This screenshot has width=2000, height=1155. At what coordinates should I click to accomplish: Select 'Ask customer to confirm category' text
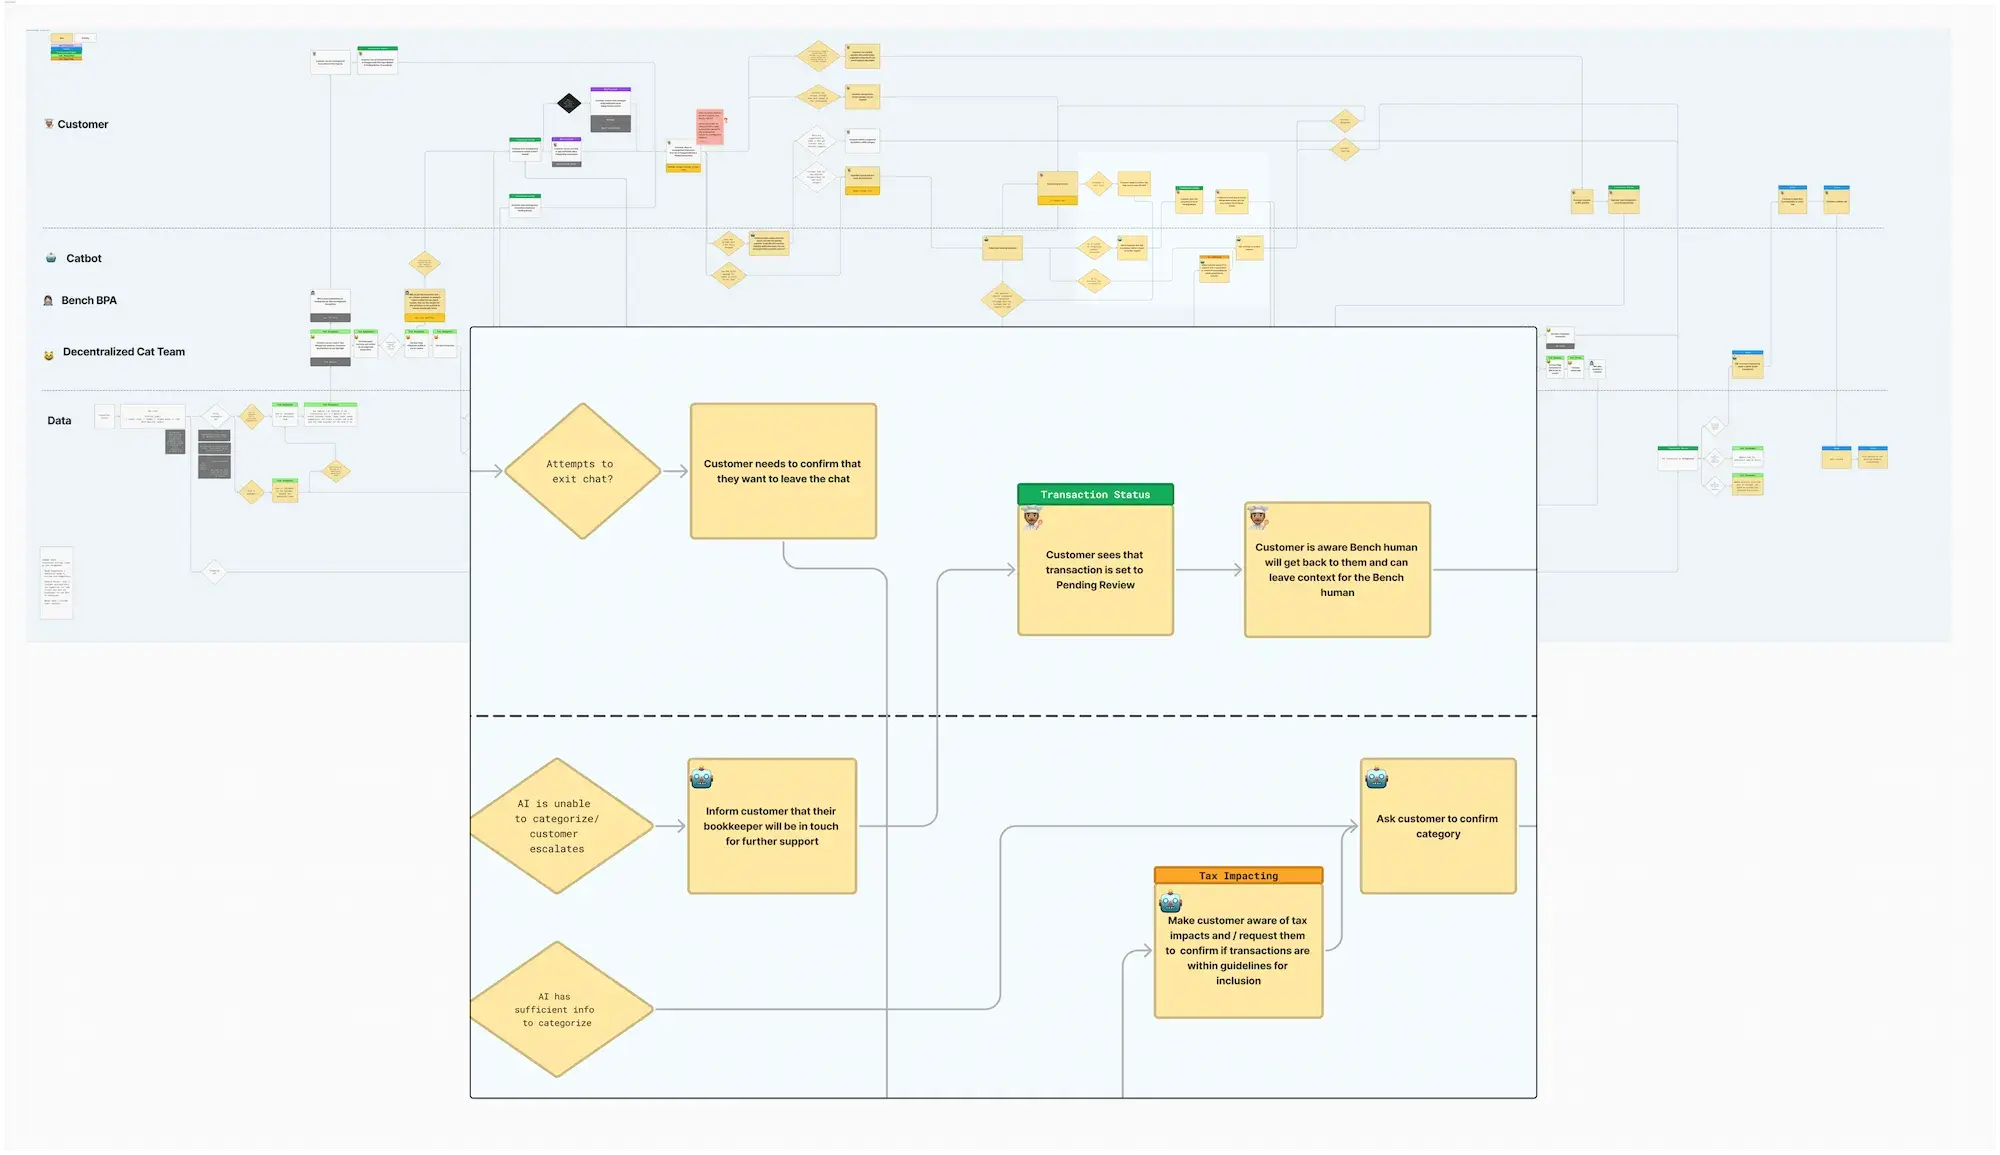click(x=1437, y=826)
